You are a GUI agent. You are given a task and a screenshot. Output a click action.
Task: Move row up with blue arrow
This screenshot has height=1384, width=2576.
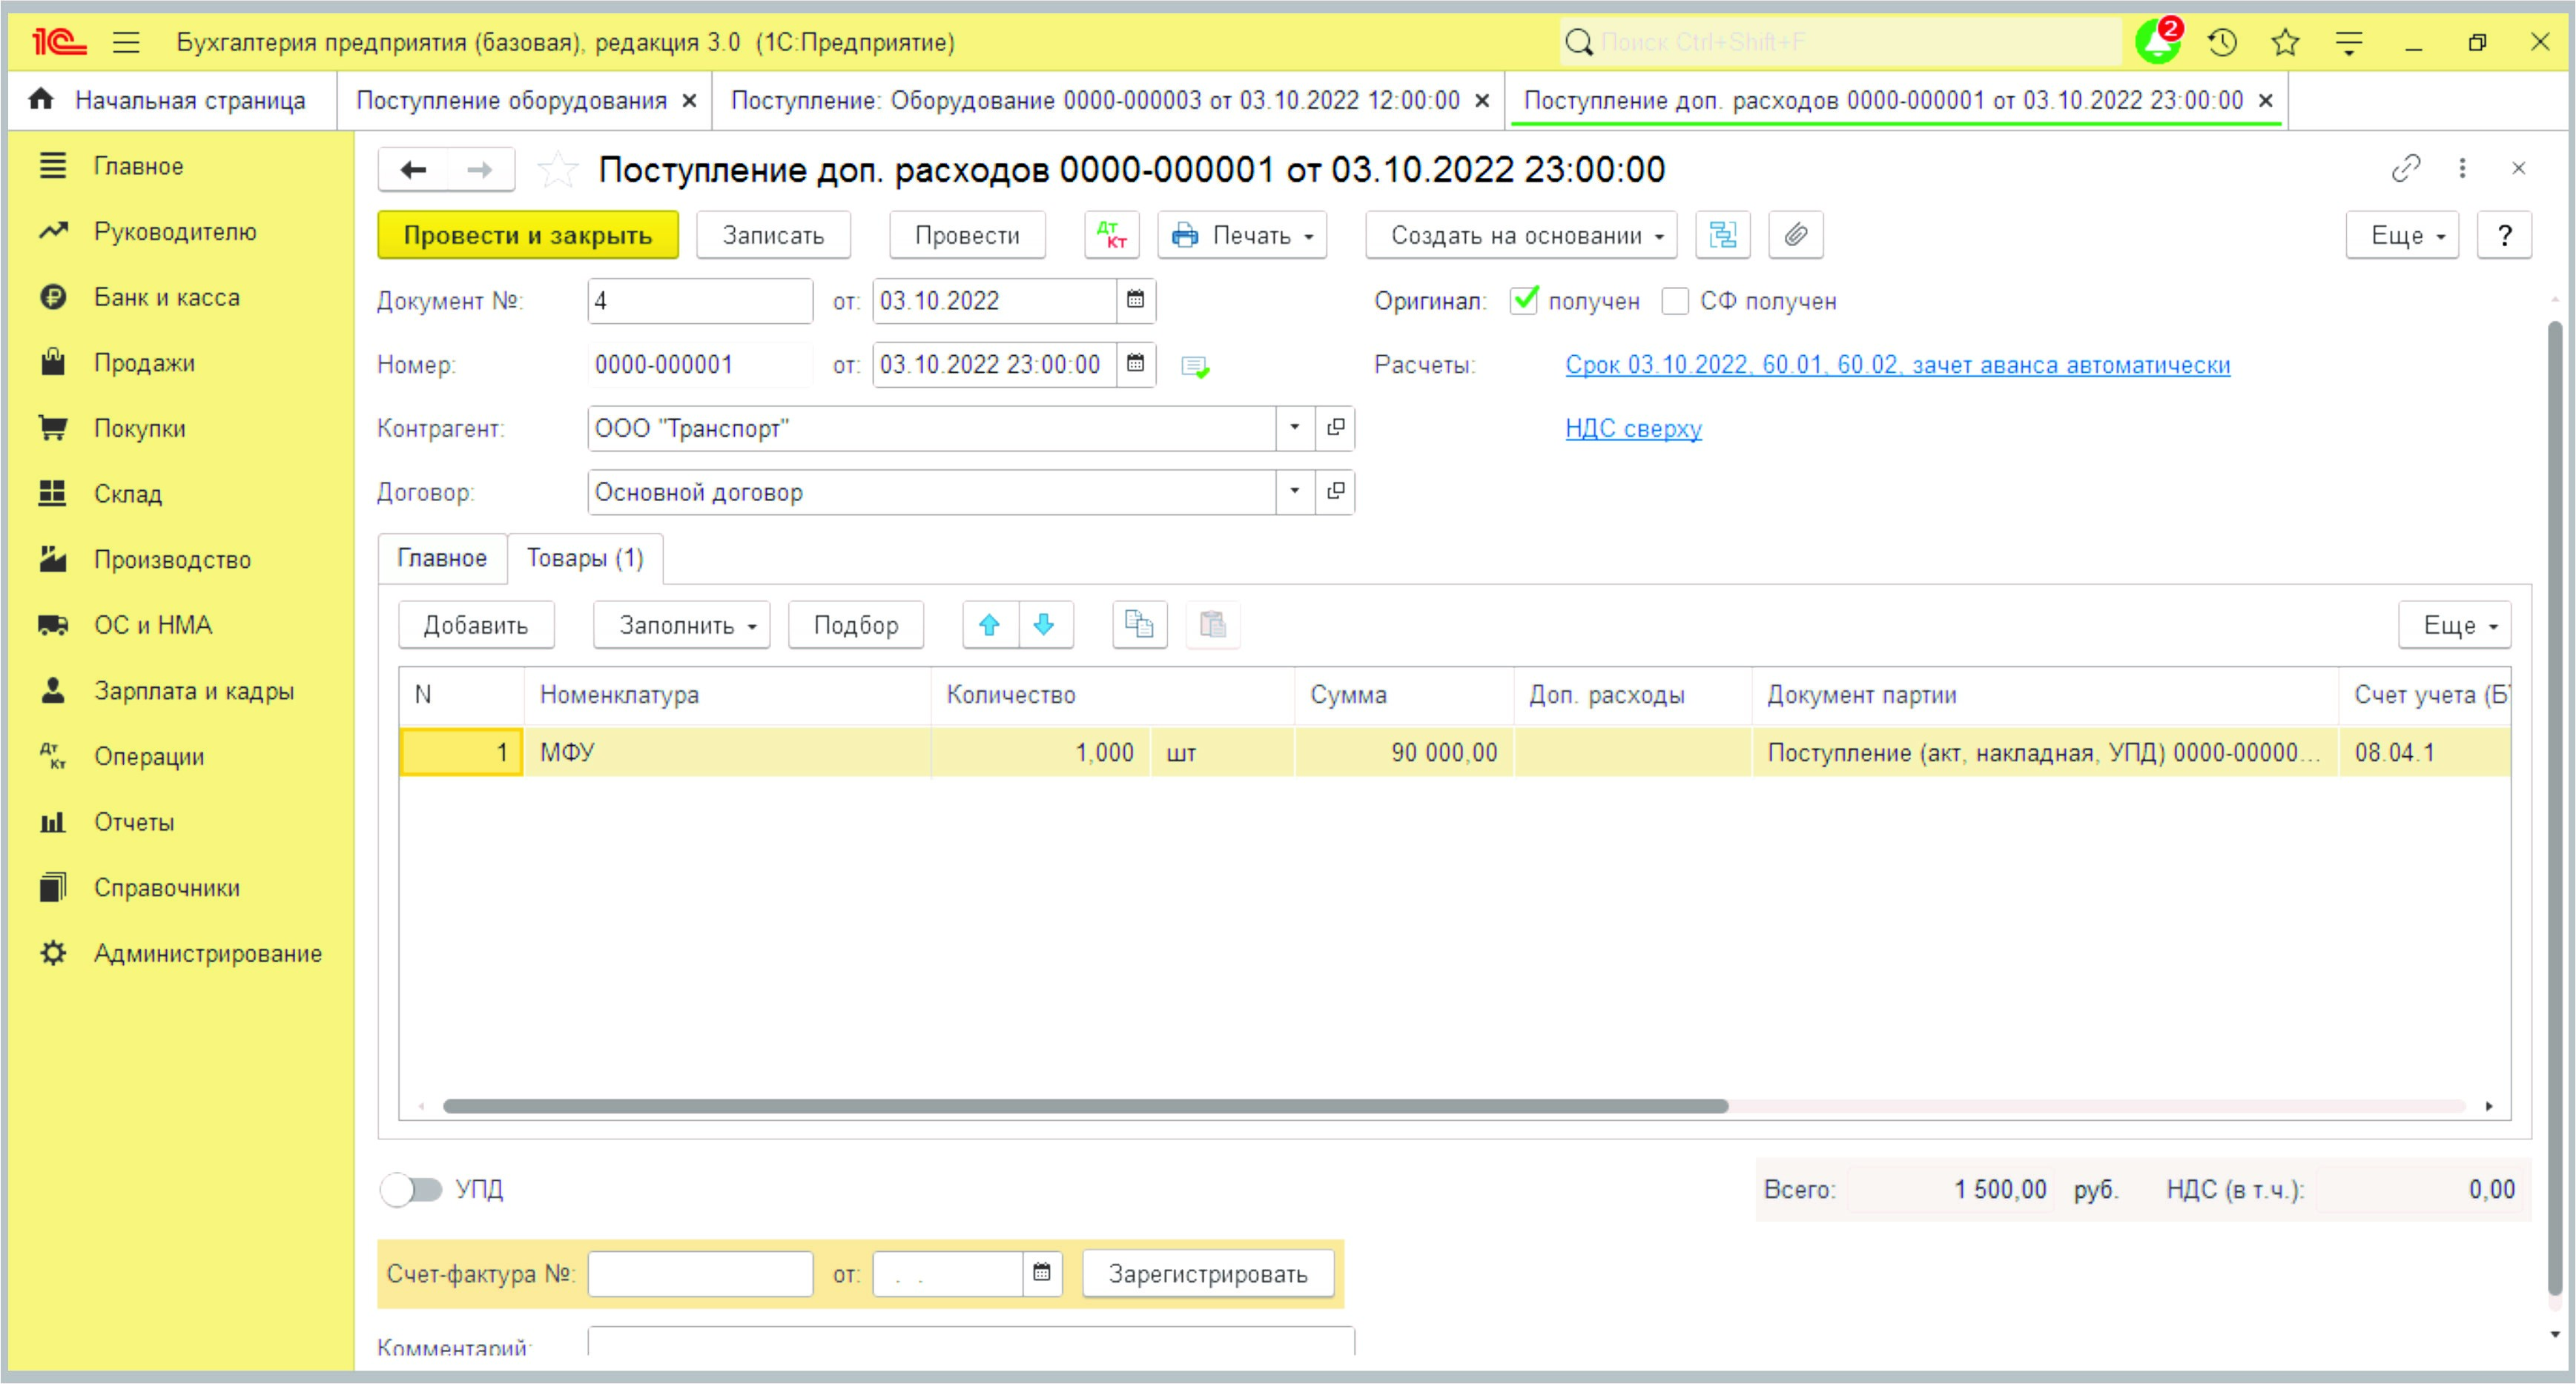[x=989, y=625]
